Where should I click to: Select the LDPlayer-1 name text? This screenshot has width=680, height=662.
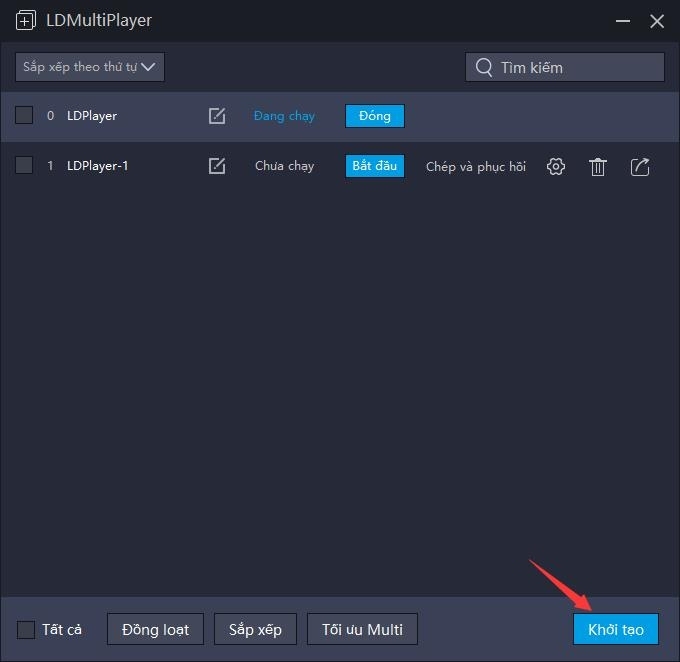98,166
